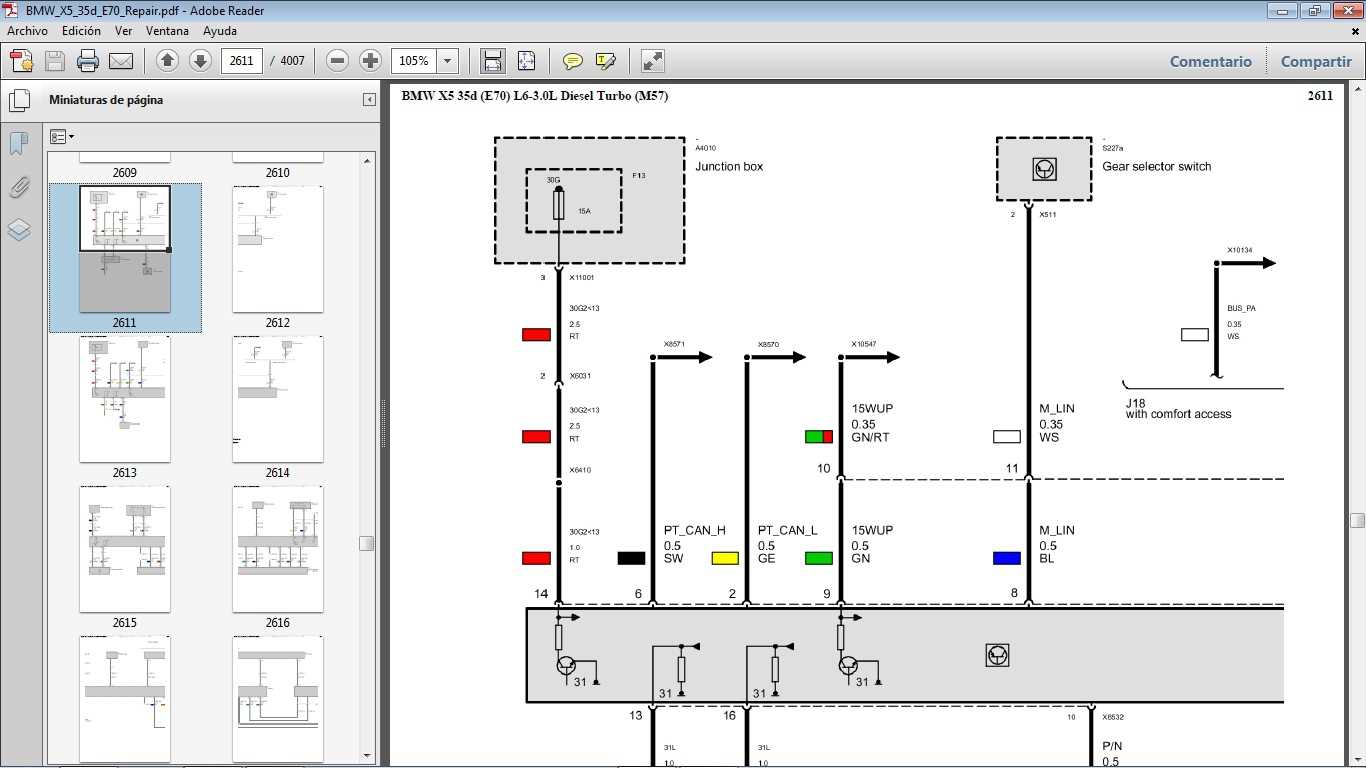This screenshot has width=1366, height=768.
Task: Open the Ver menu
Action: (x=124, y=31)
